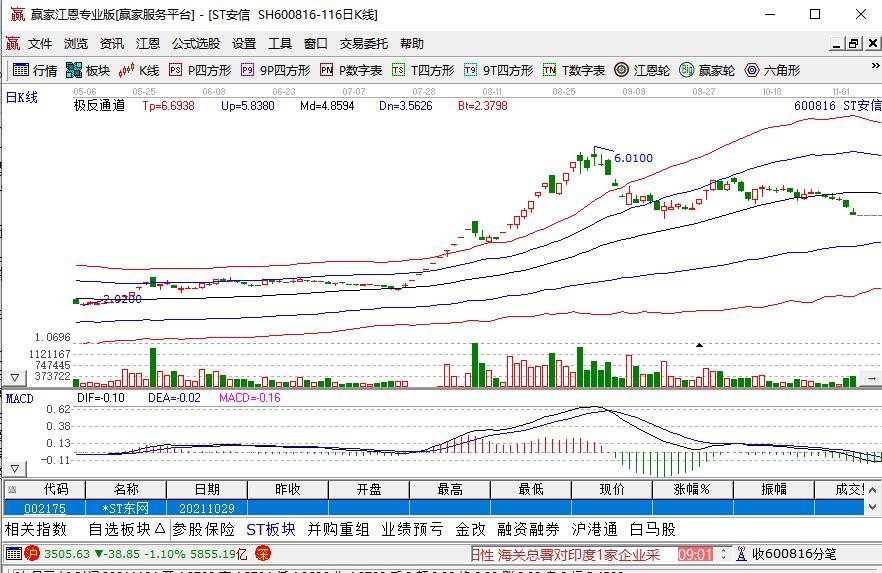882x573 pixels.
Task: Open the P数字表 tool
Action: (x=351, y=70)
